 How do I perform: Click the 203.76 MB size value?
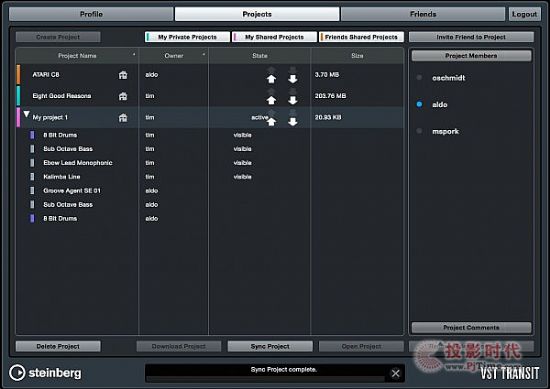[330, 96]
